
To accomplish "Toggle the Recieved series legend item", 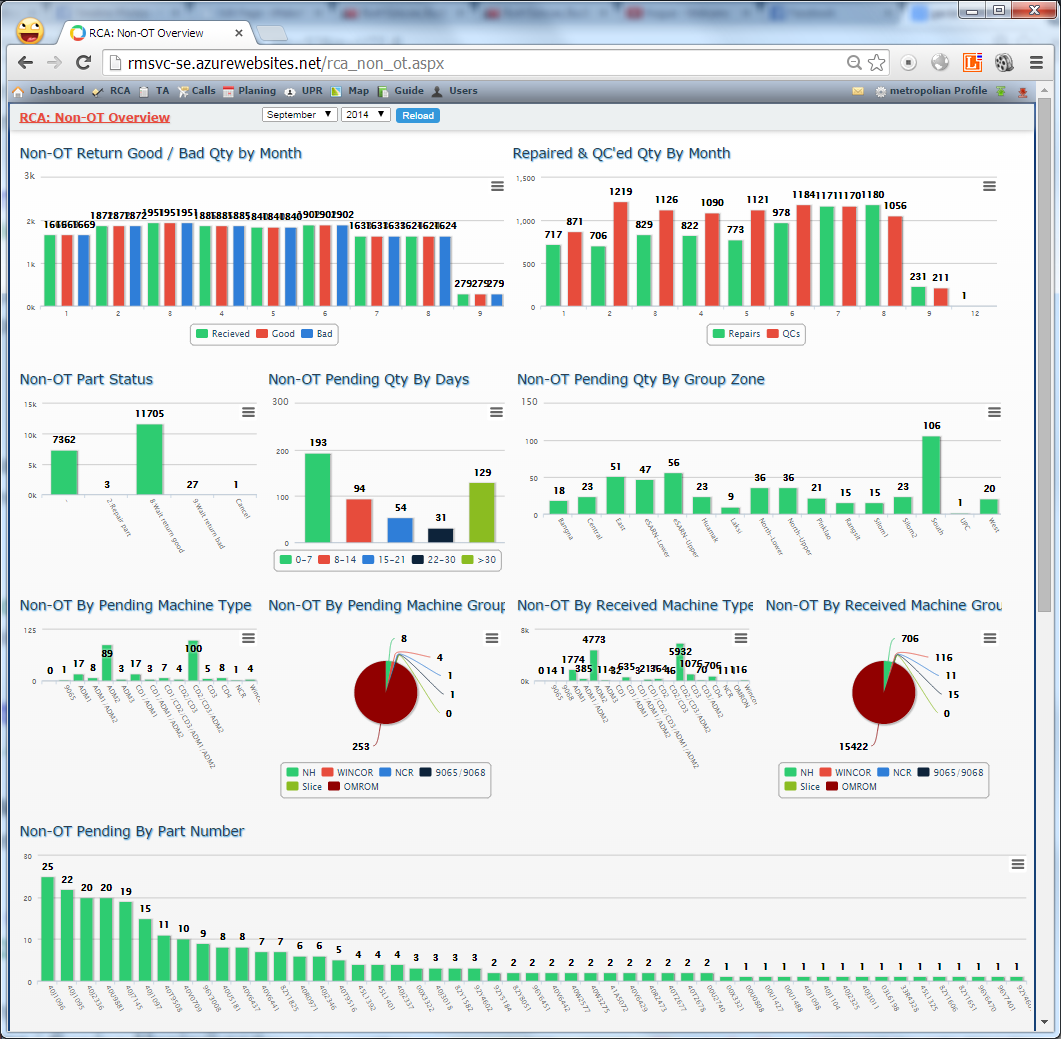I will coord(223,334).
